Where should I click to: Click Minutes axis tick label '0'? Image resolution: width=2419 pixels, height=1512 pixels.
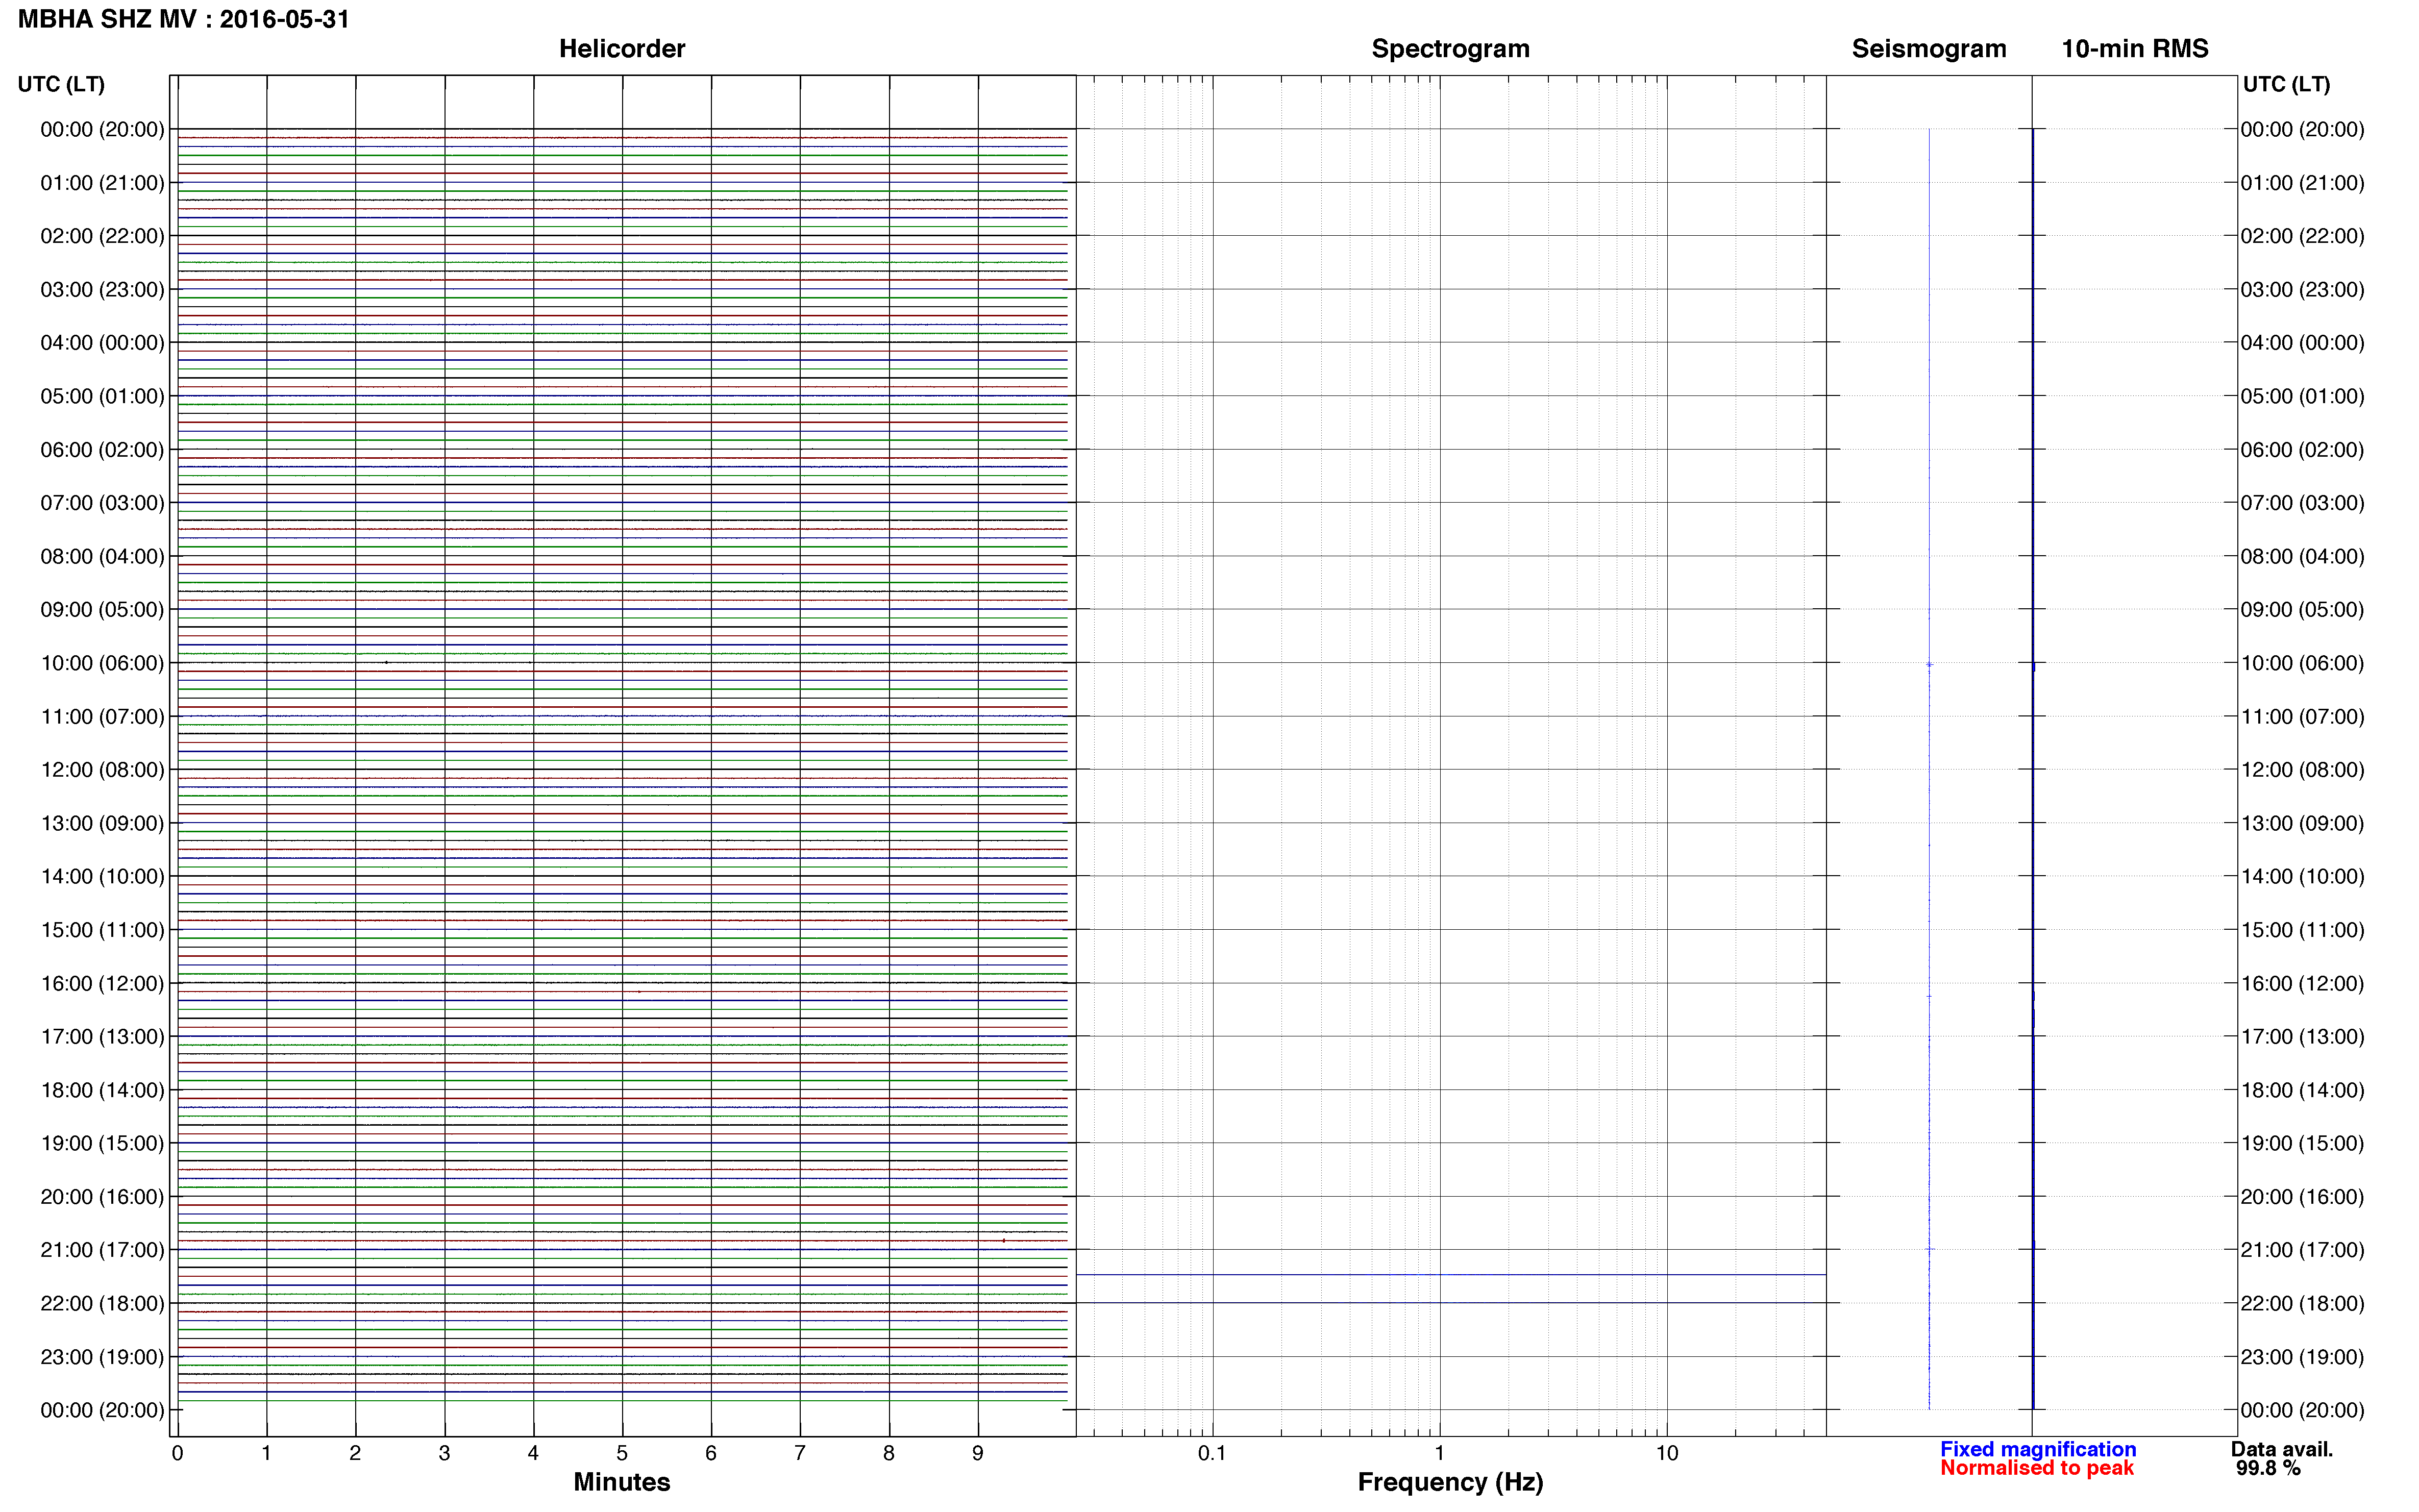[x=177, y=1453]
